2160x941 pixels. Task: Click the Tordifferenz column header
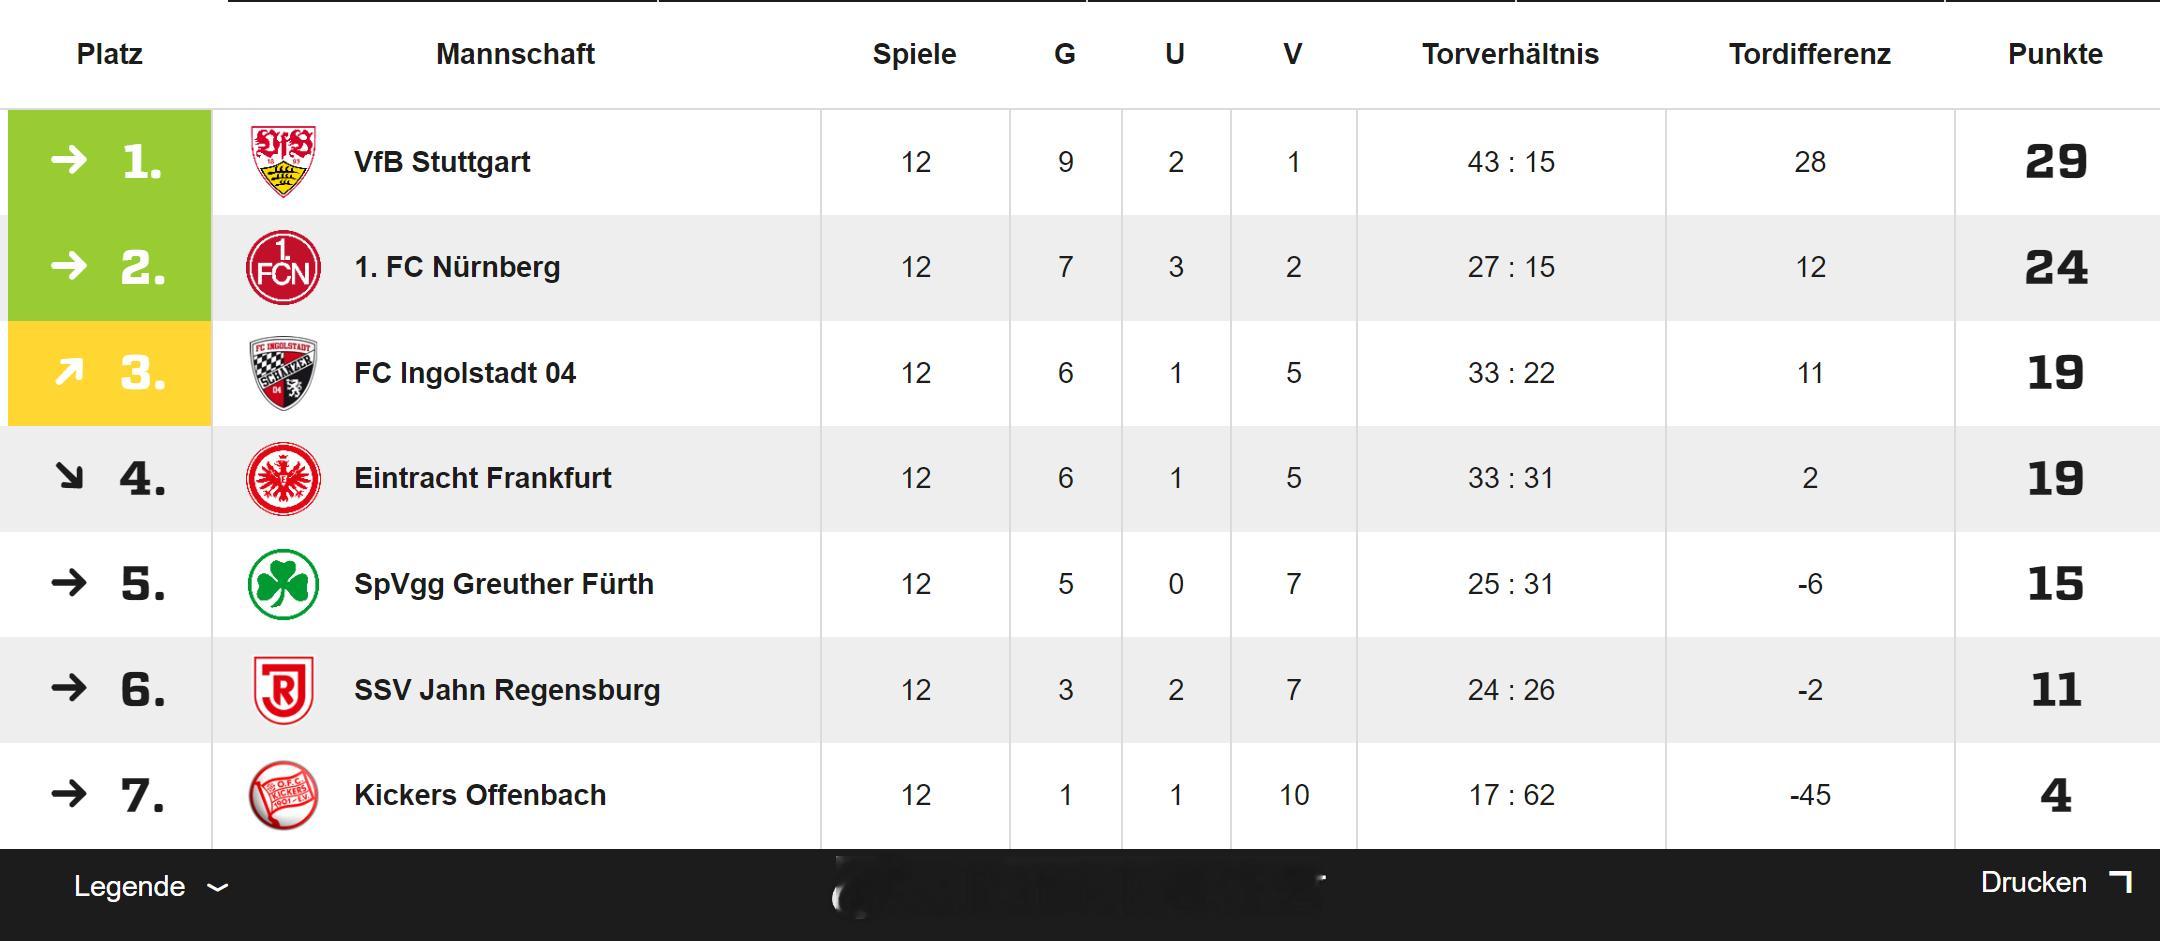click(x=1809, y=54)
